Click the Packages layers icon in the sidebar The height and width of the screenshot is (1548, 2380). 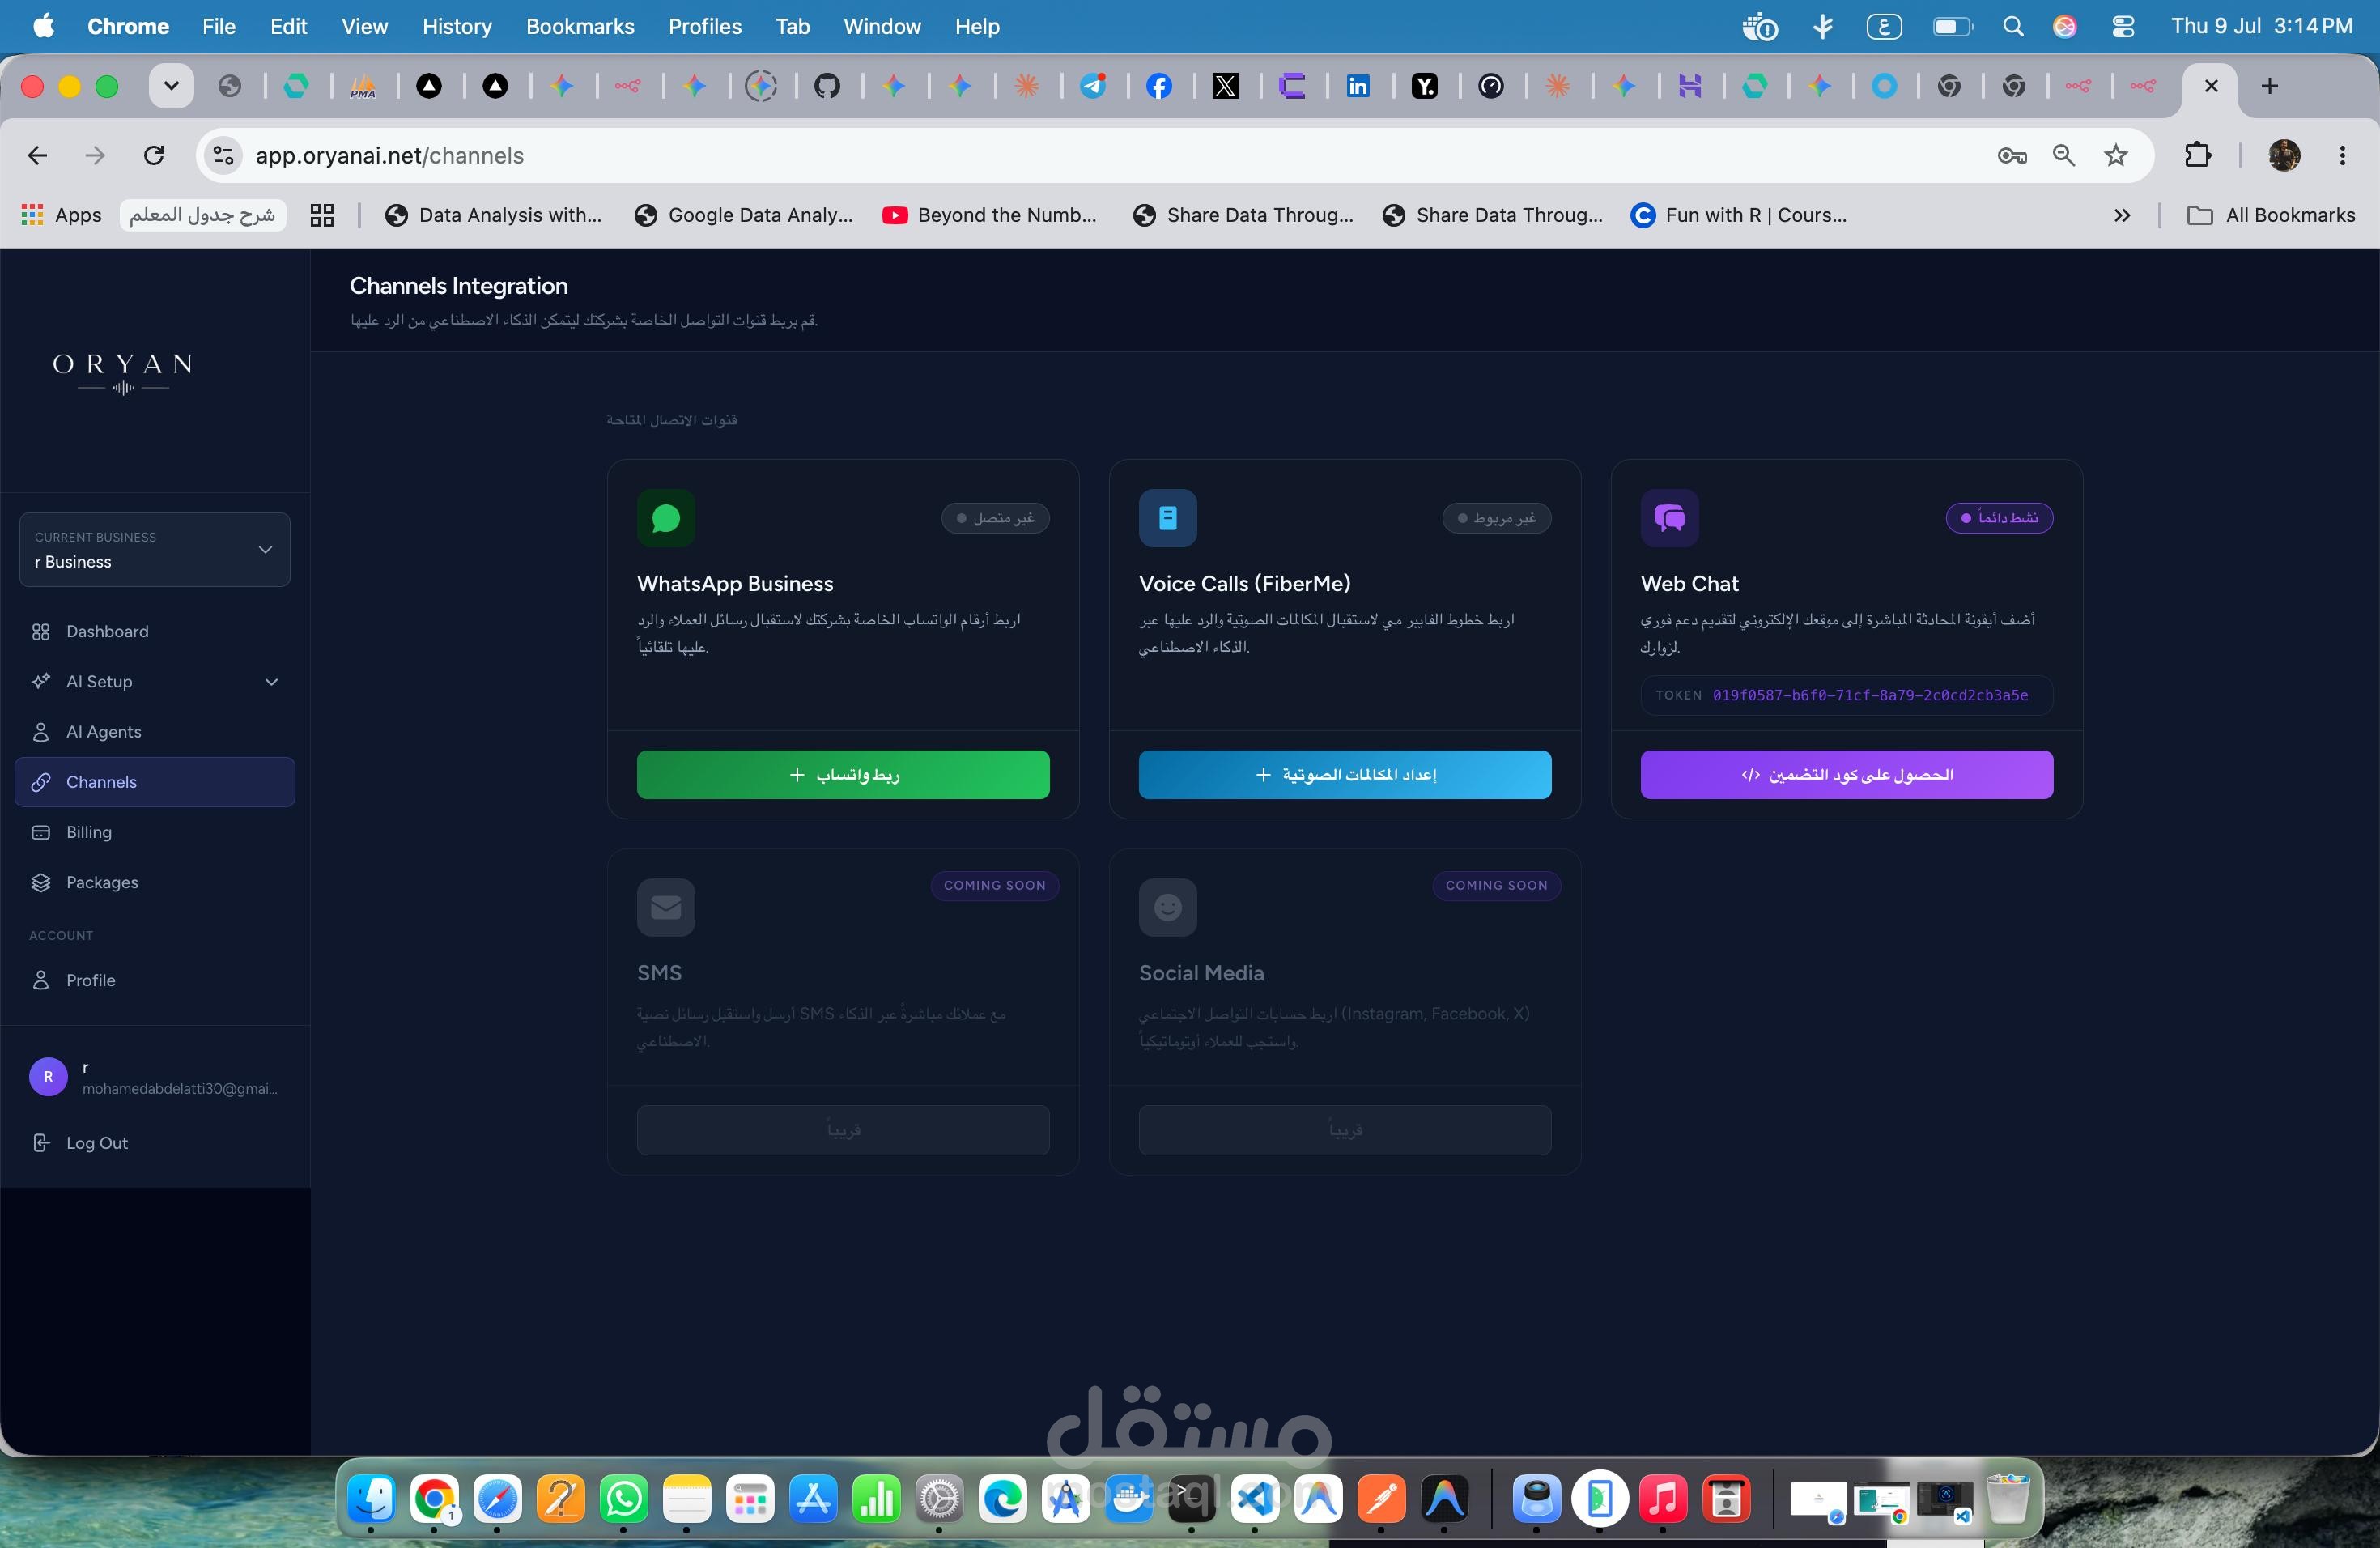coord(41,882)
